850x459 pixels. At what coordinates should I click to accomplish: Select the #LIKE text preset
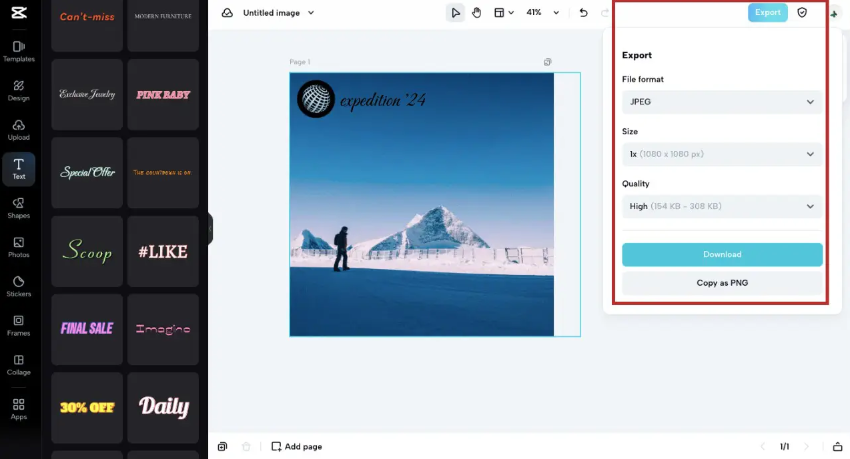coord(163,251)
